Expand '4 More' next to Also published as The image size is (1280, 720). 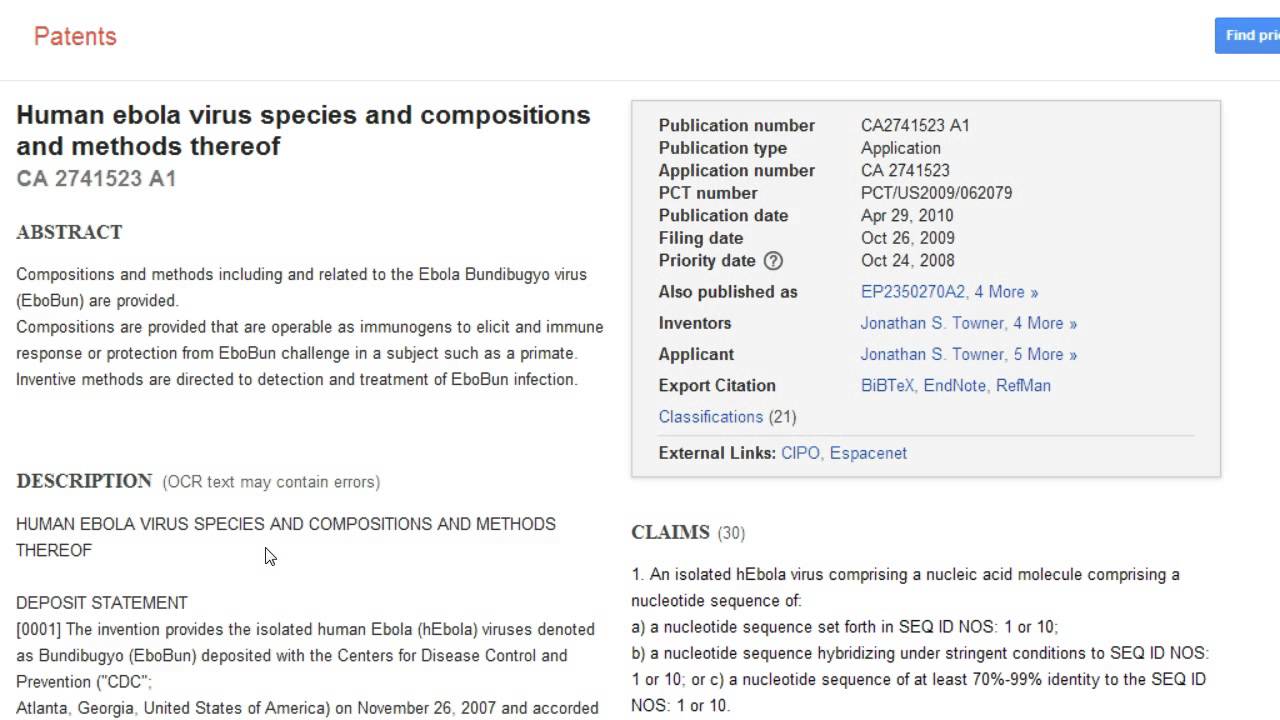[x=1007, y=292]
